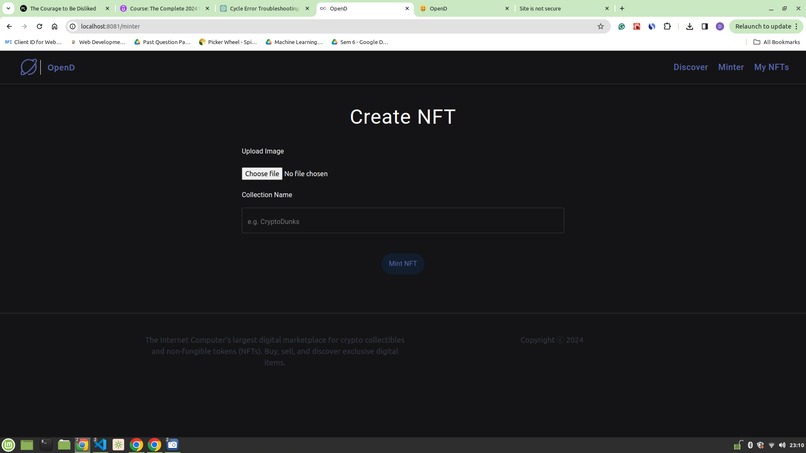Screen dimensions: 806x453
Task: Close the Site is not secure tab
Action: pos(607,9)
